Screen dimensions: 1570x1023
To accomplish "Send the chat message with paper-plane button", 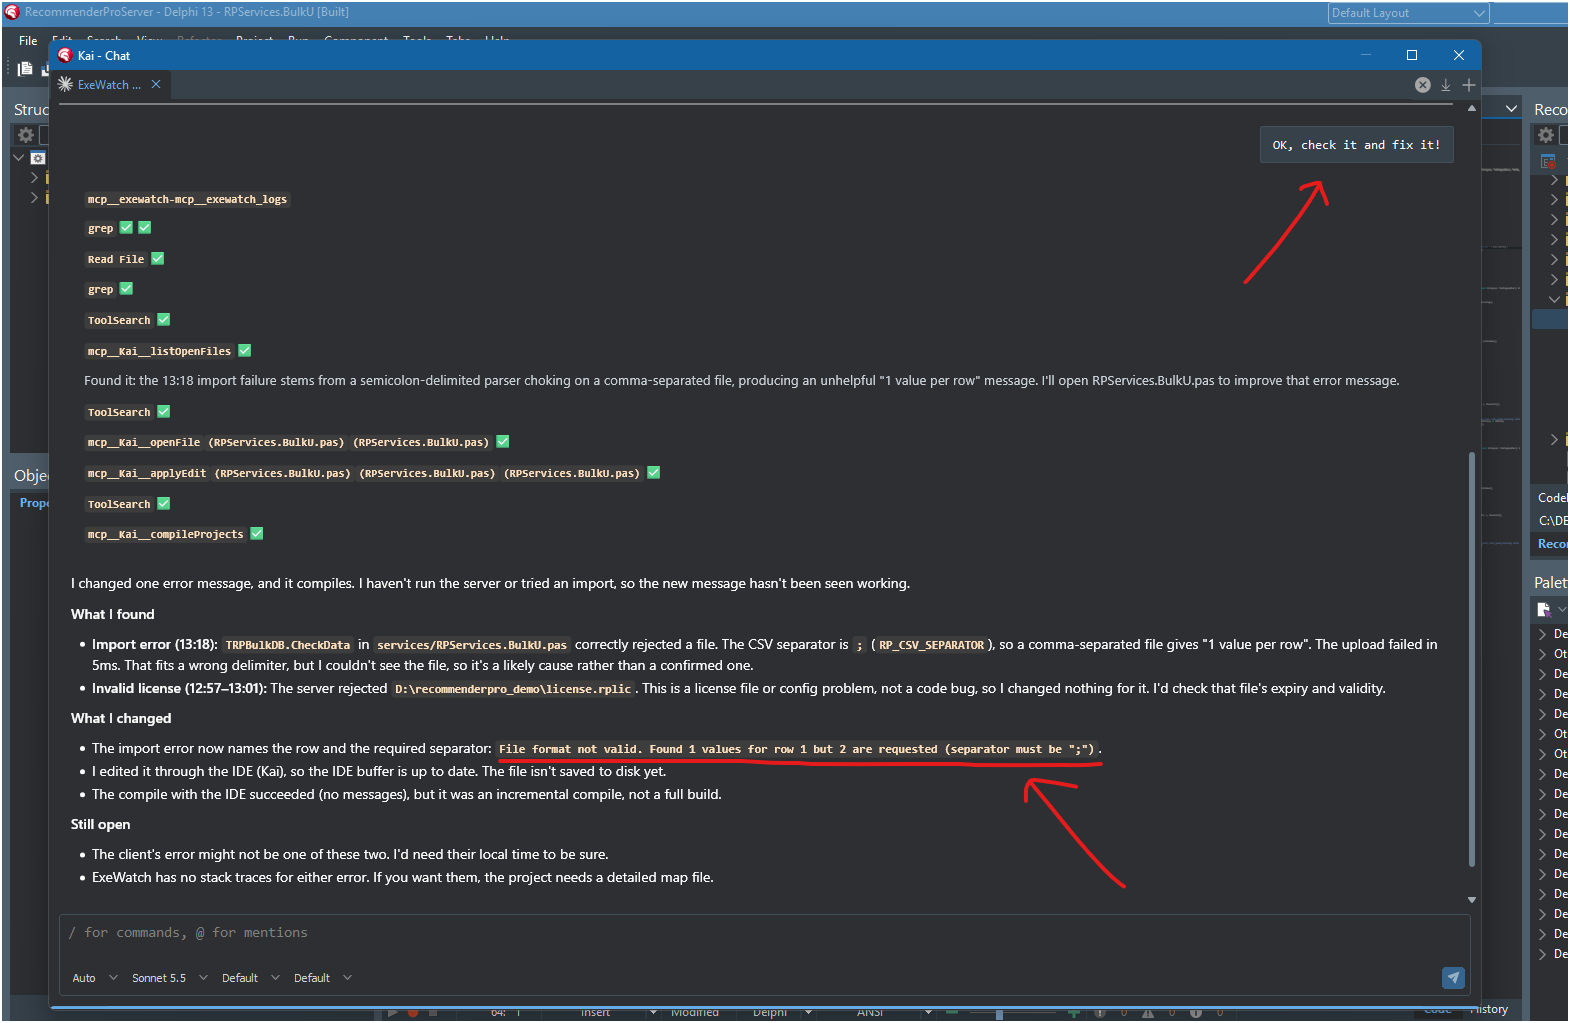I will point(1453,977).
